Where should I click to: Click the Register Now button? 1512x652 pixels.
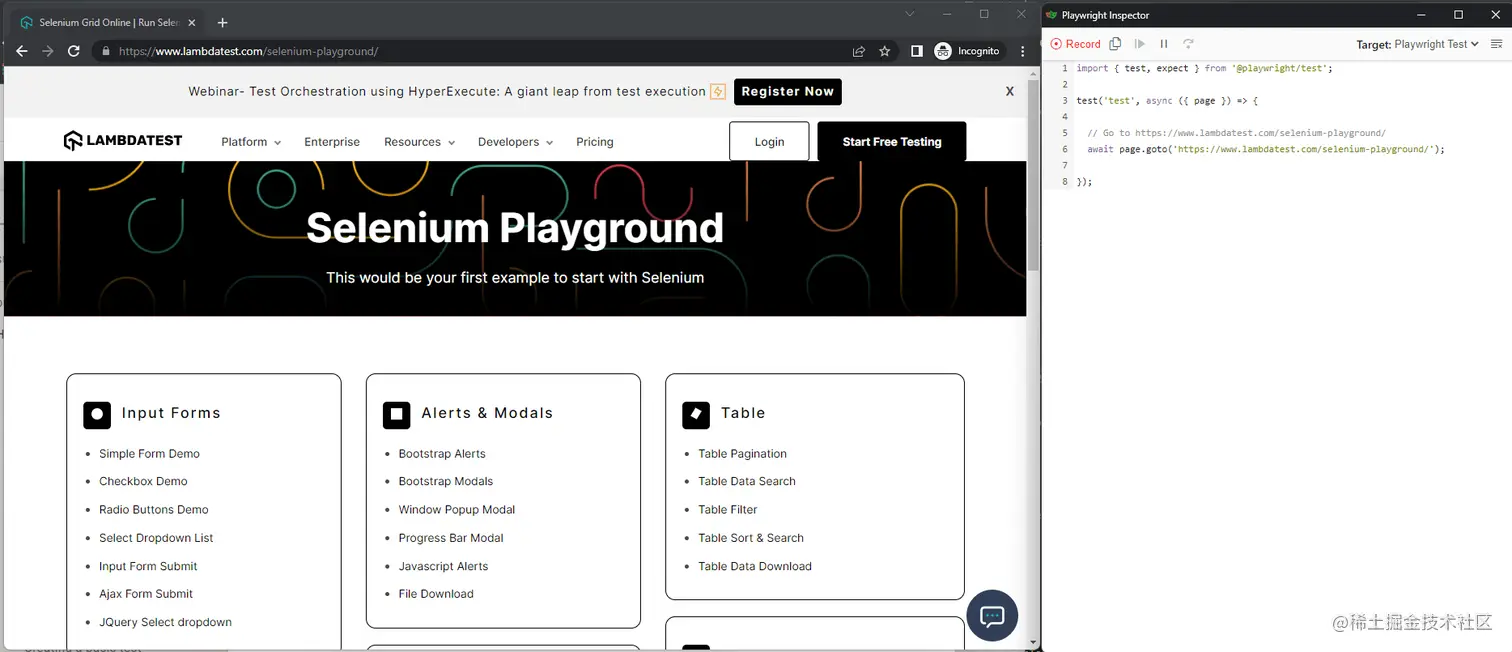point(787,91)
